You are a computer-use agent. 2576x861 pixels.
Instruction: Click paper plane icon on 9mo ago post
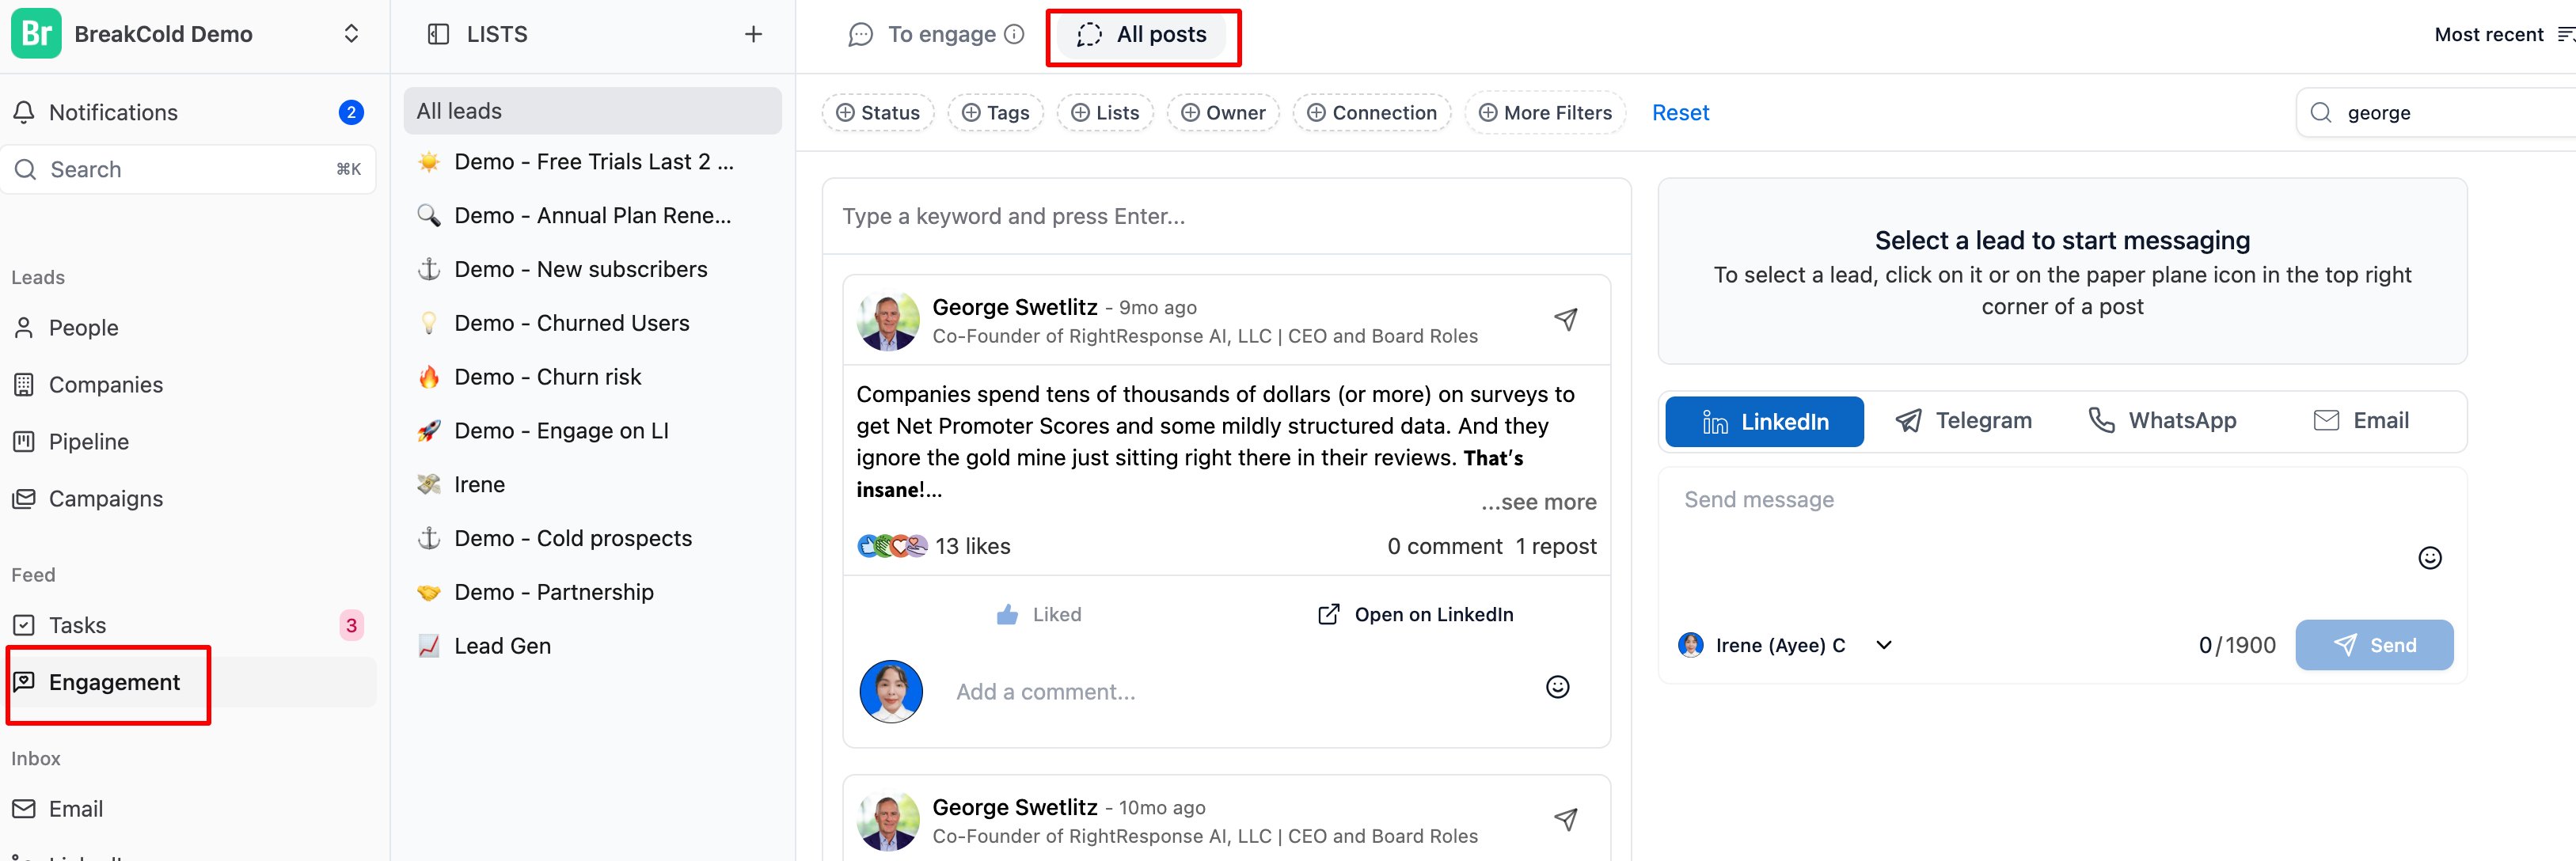pyautogui.click(x=1565, y=319)
